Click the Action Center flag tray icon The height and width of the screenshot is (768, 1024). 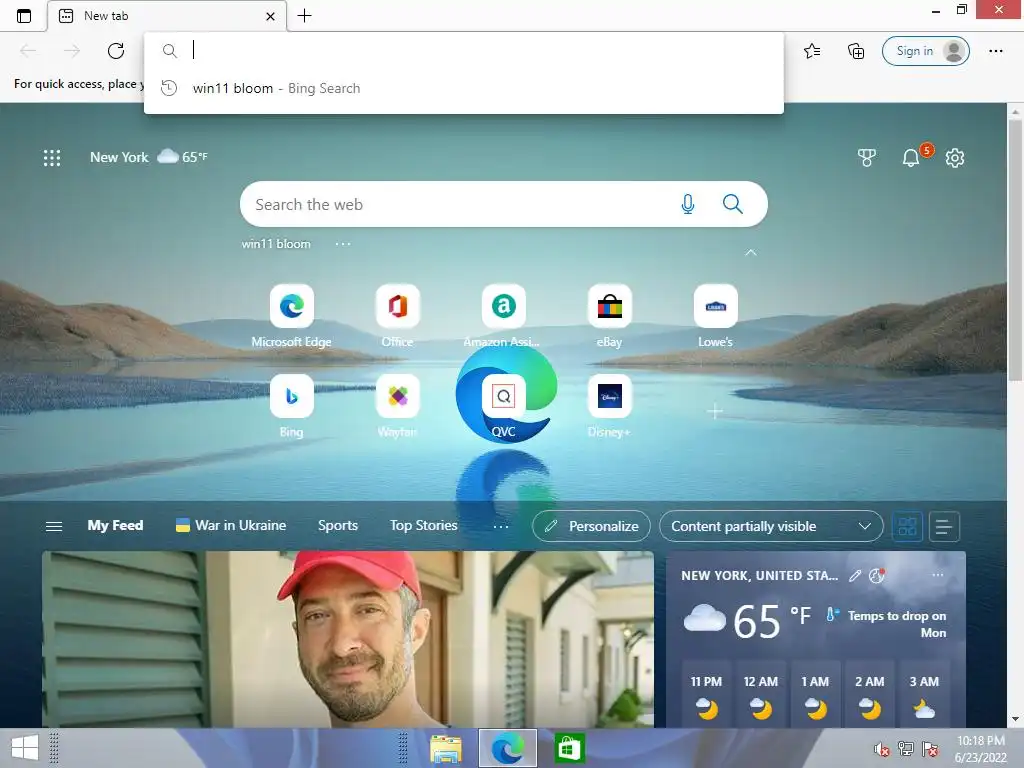click(930, 749)
